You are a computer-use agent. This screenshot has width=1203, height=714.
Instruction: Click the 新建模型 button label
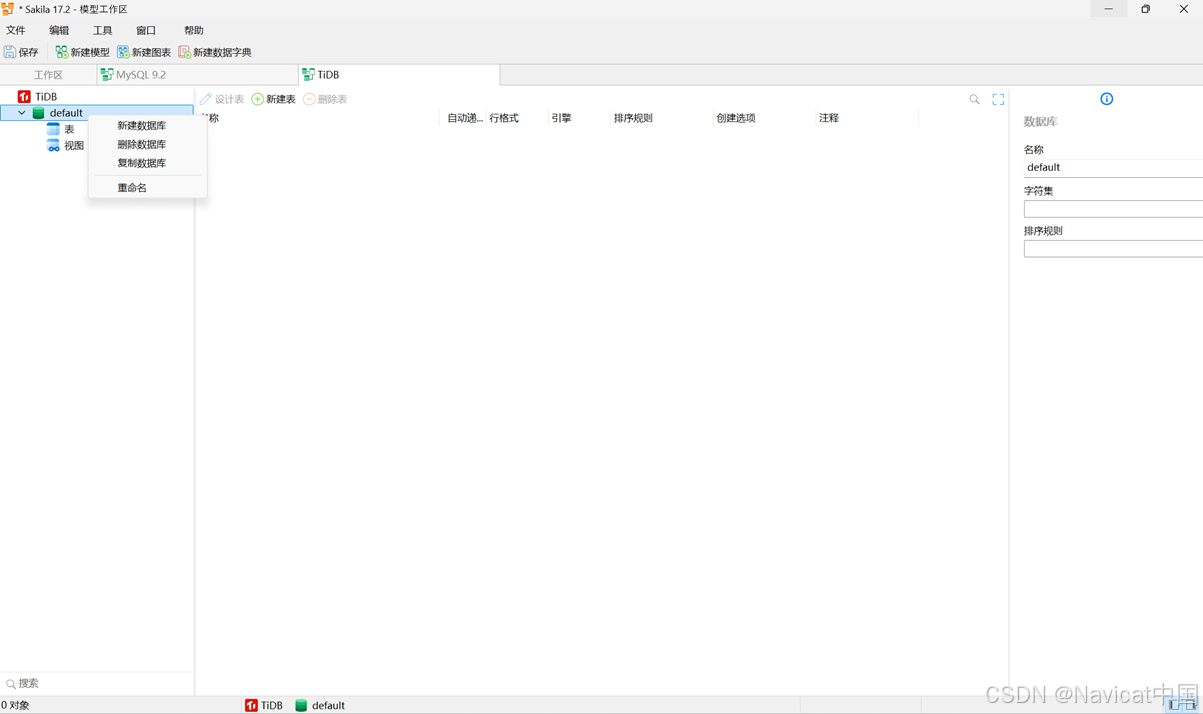[x=90, y=52]
